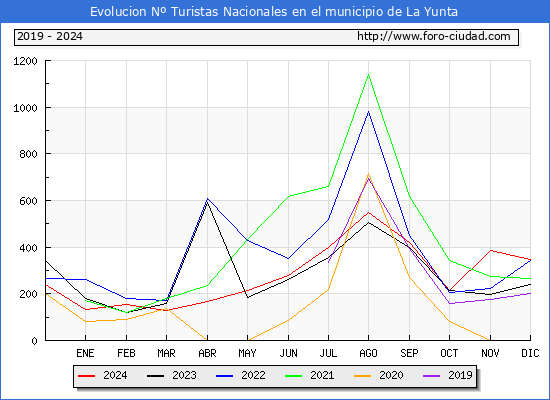Click the 400 y-axis value
This screenshot has height=400, width=550.
click(x=28, y=248)
